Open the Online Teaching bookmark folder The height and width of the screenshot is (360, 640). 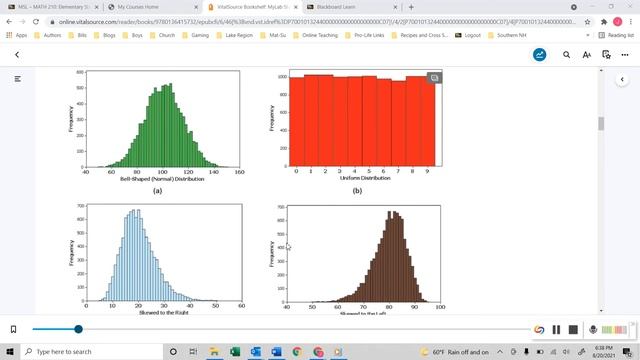coord(316,36)
